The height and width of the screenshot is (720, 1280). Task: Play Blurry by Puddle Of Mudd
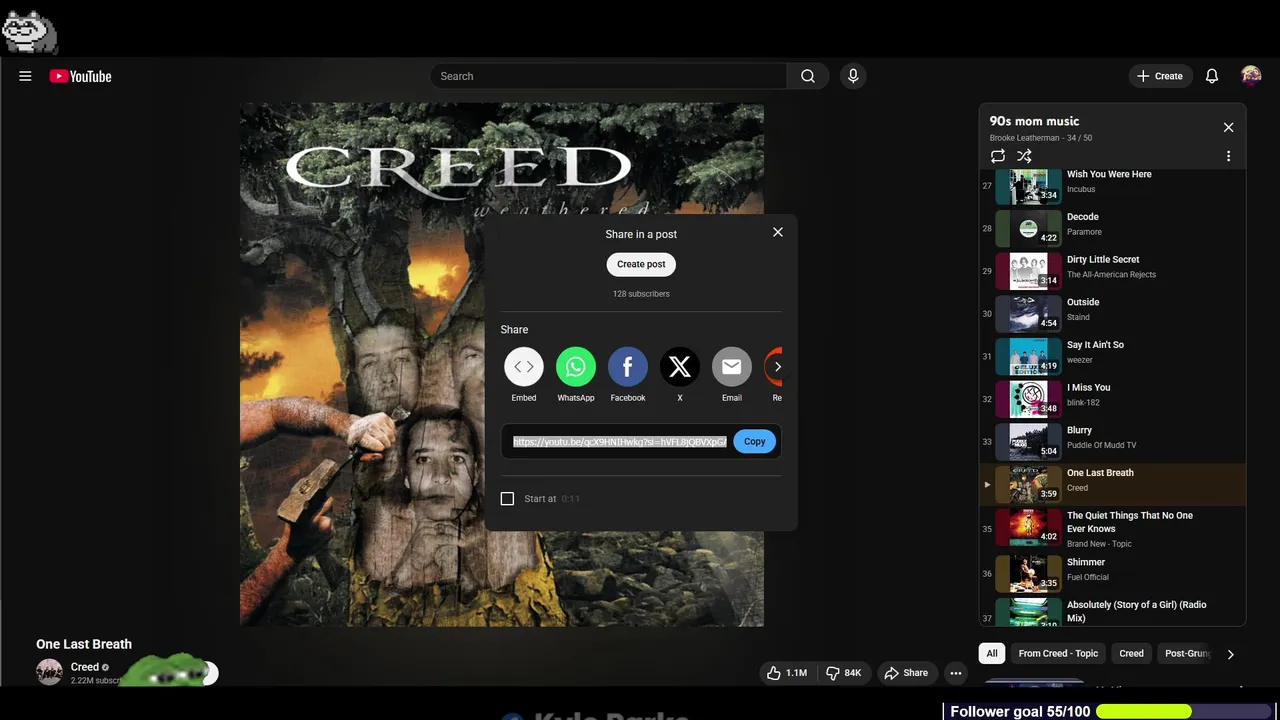click(x=1112, y=442)
